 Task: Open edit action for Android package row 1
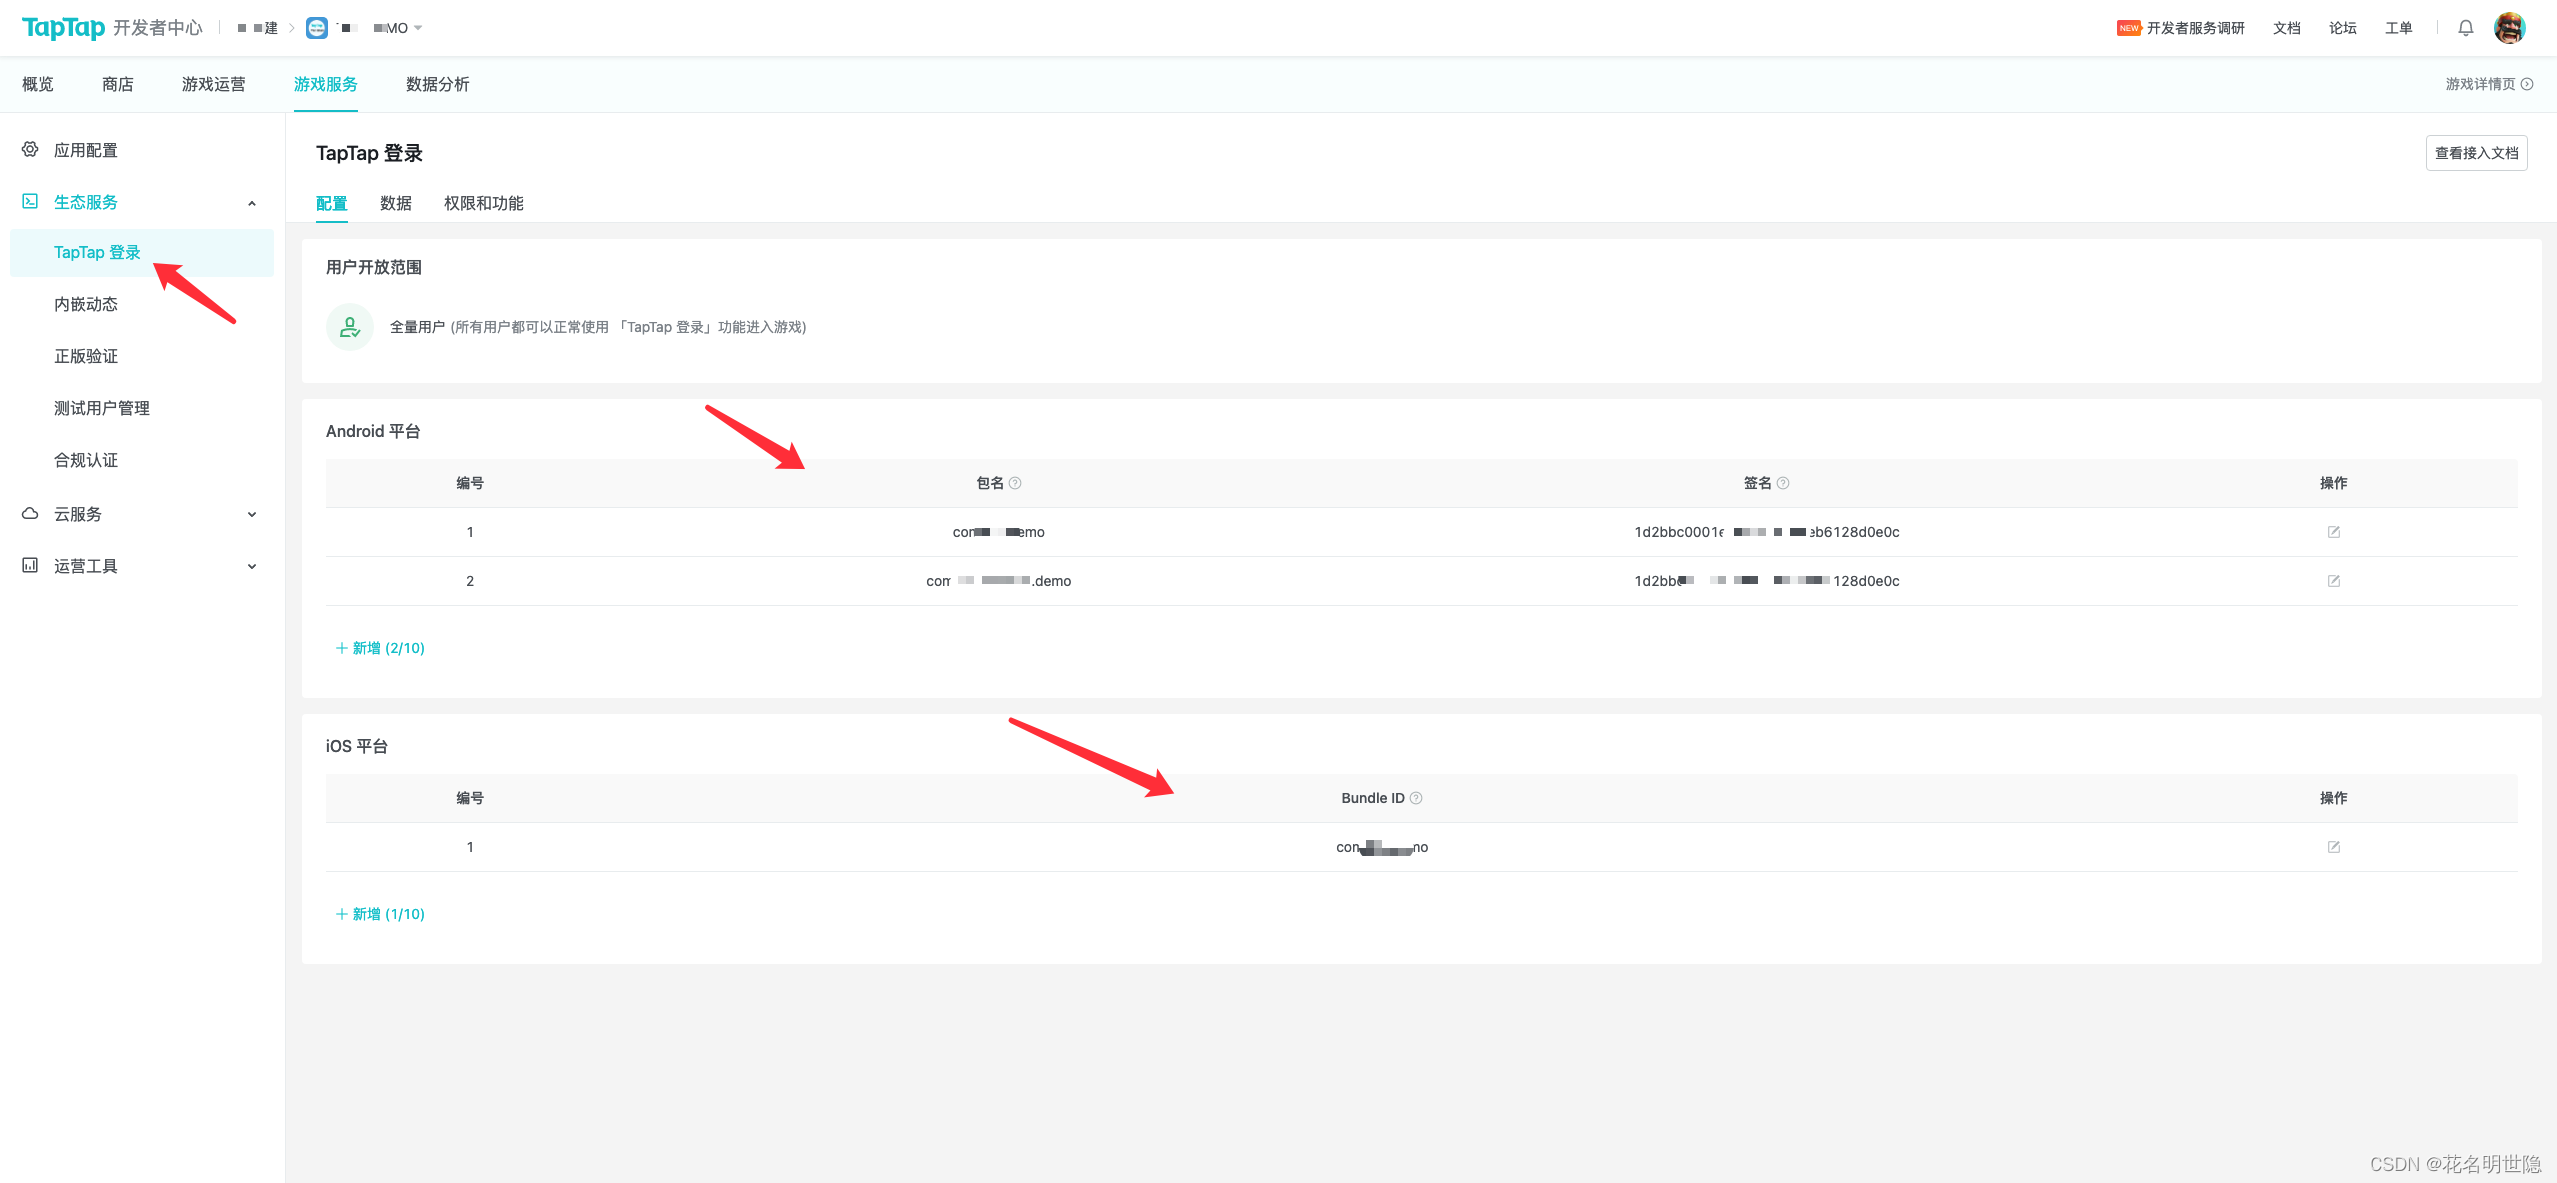[x=2333, y=532]
